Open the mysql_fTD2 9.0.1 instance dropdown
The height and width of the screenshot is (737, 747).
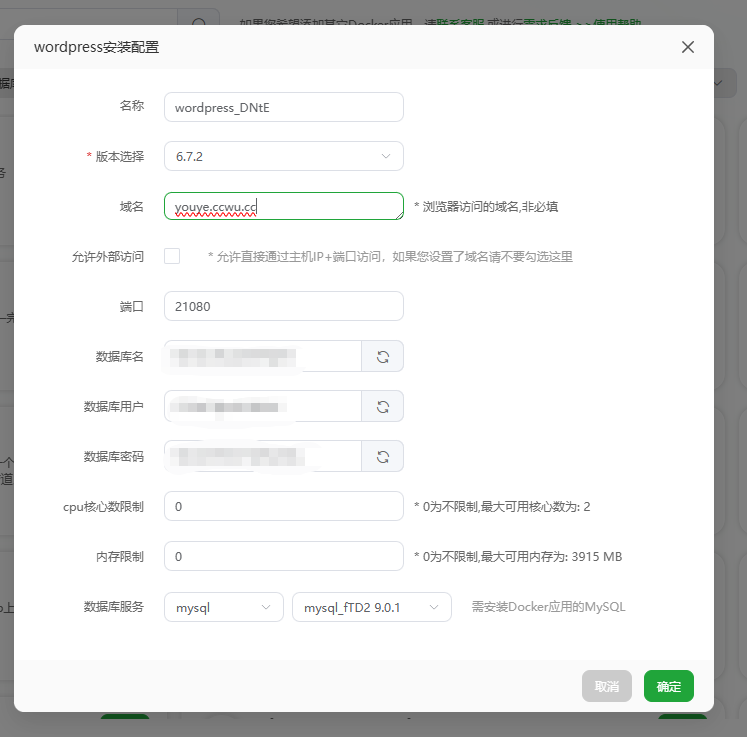[371, 607]
